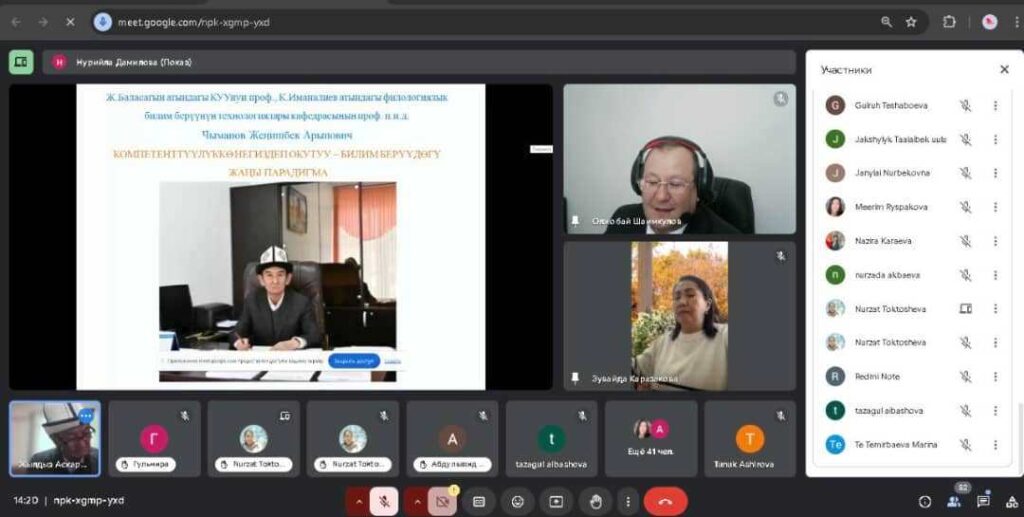Screen dimensions: 1024x517
Task: Click the participants panel scrollbar
Action: [x=1019, y=434]
